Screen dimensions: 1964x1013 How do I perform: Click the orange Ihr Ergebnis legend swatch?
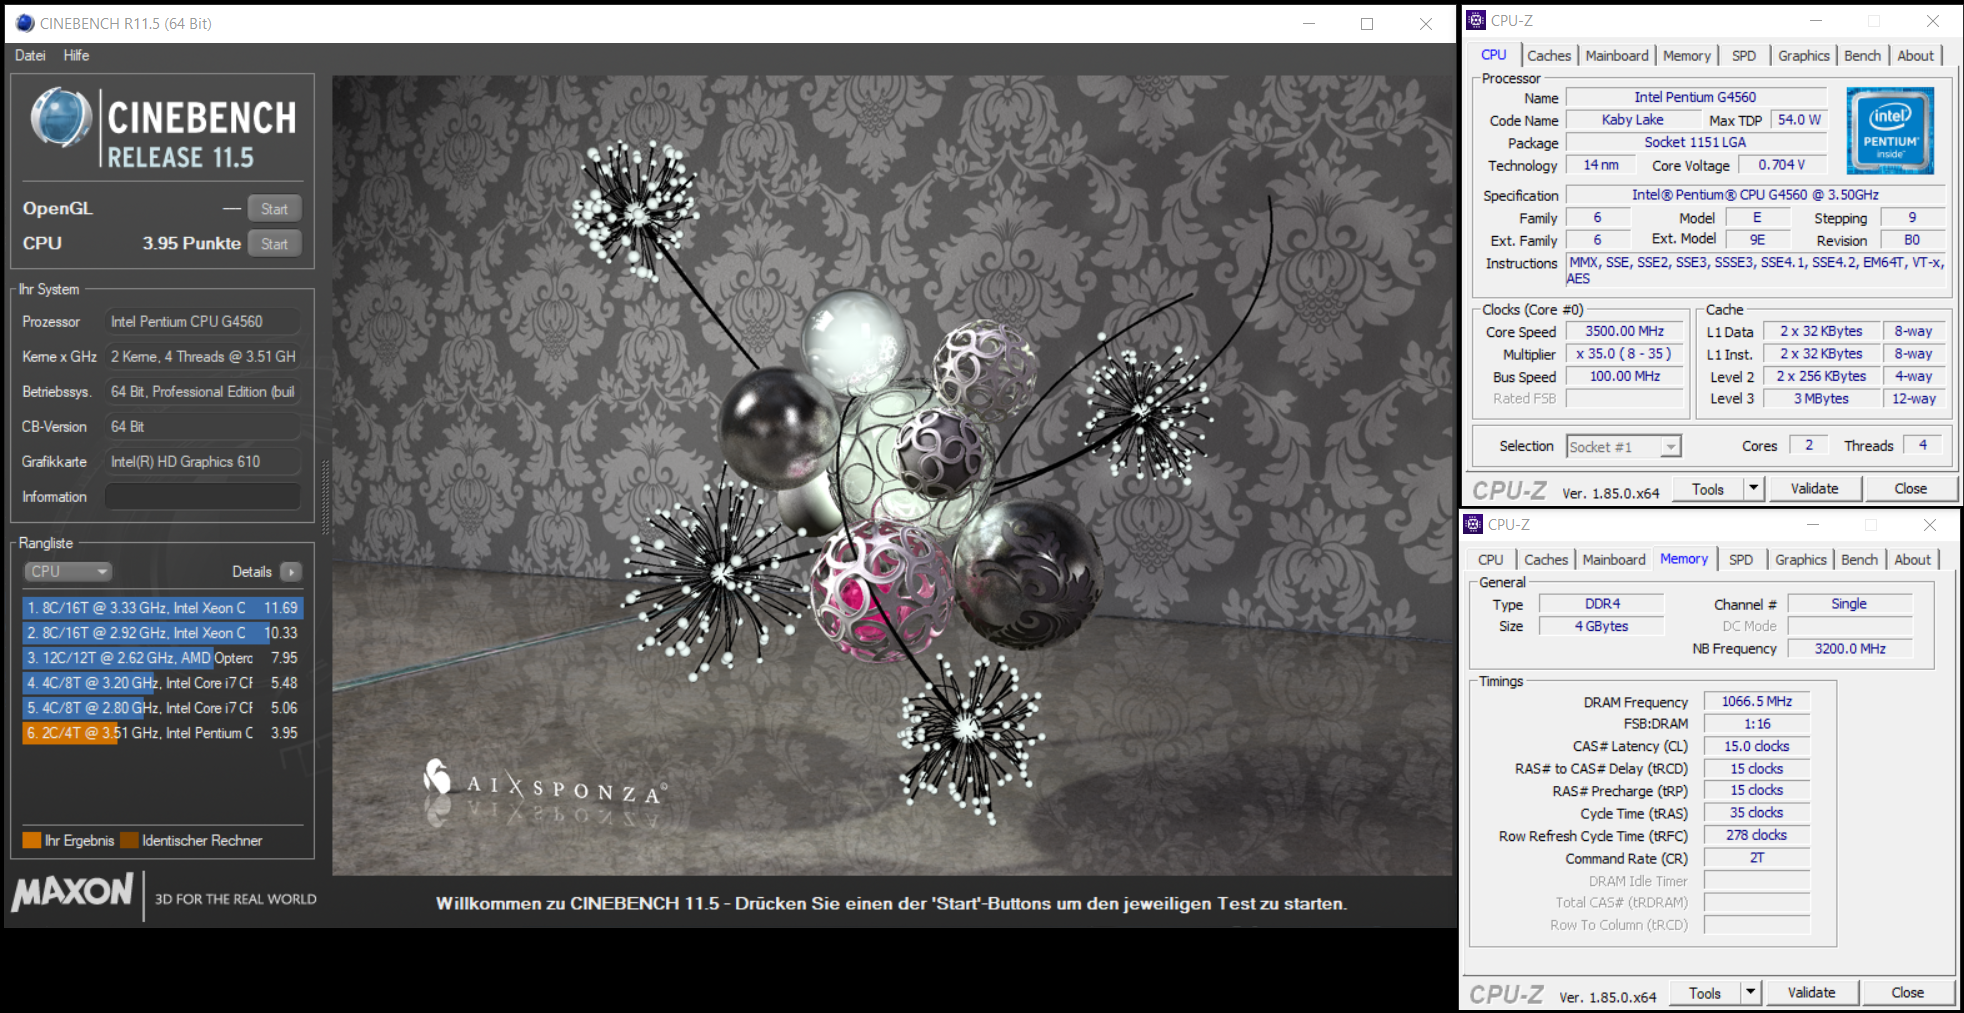[x=32, y=840]
